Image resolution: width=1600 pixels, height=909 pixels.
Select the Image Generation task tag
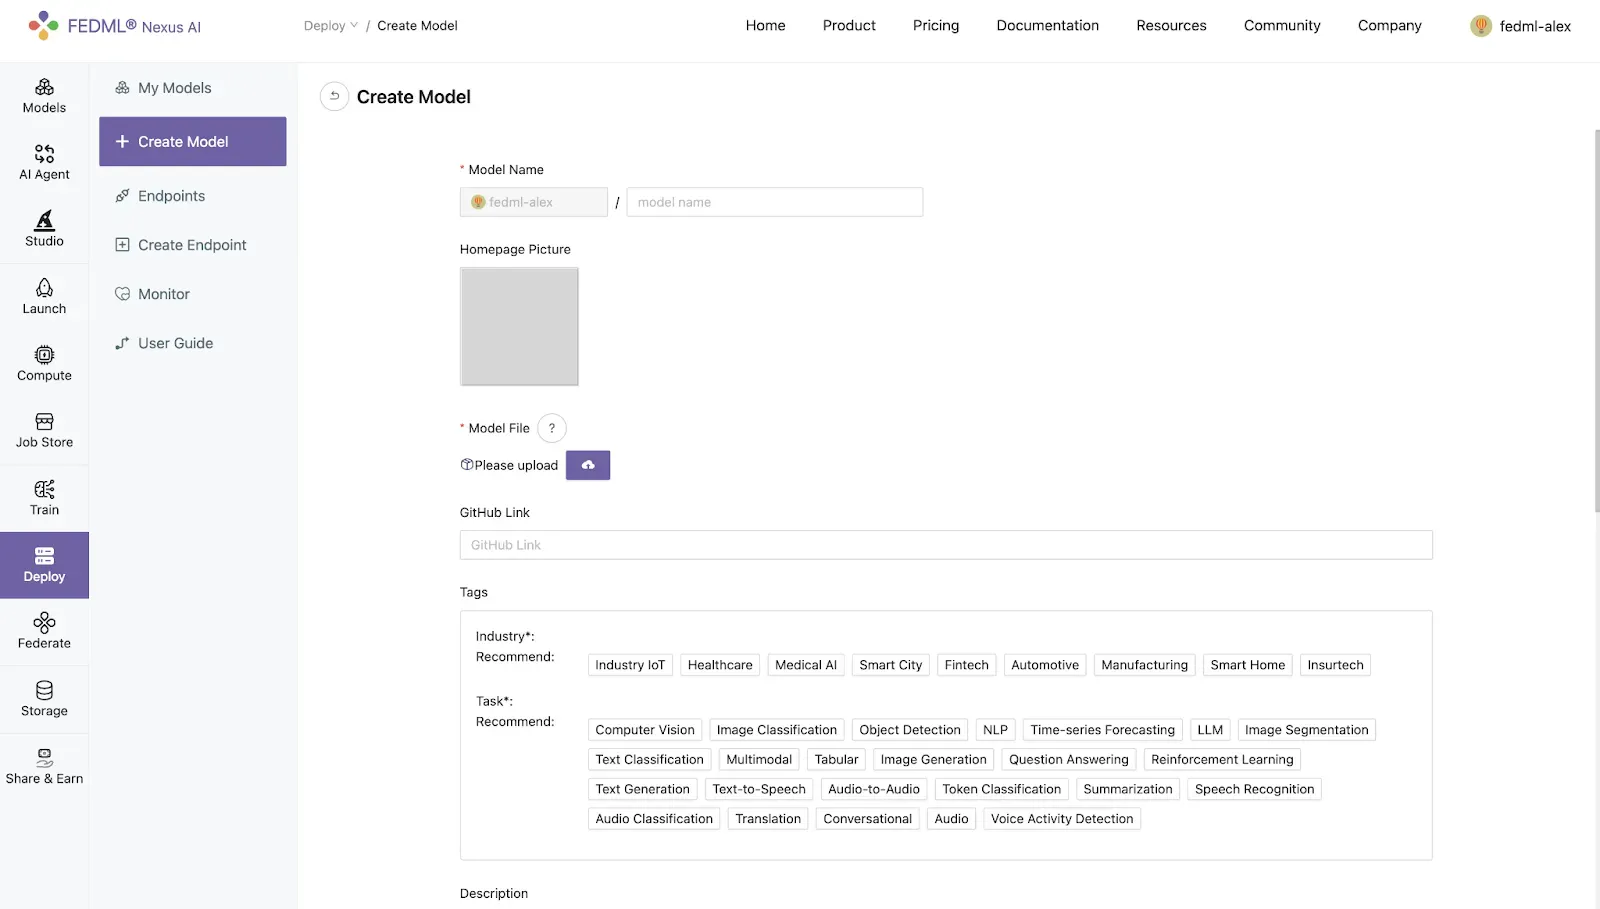tap(933, 760)
